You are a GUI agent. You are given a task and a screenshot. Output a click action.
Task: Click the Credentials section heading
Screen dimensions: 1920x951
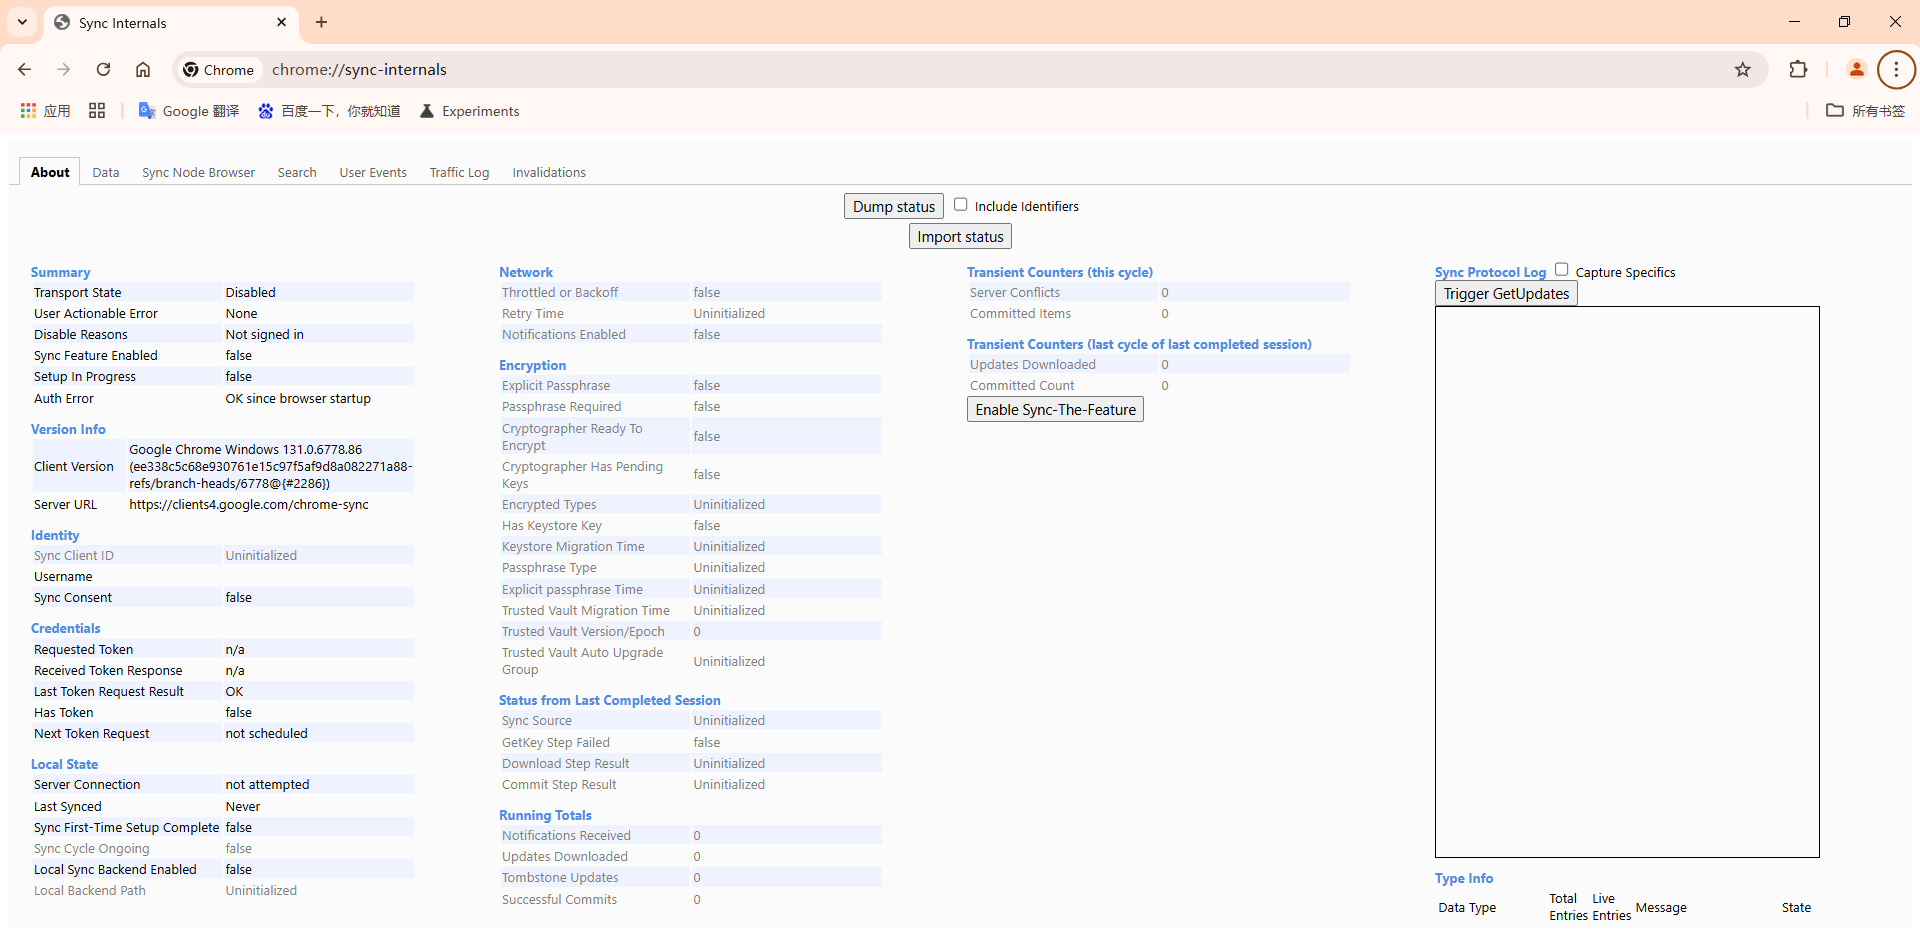tap(66, 628)
